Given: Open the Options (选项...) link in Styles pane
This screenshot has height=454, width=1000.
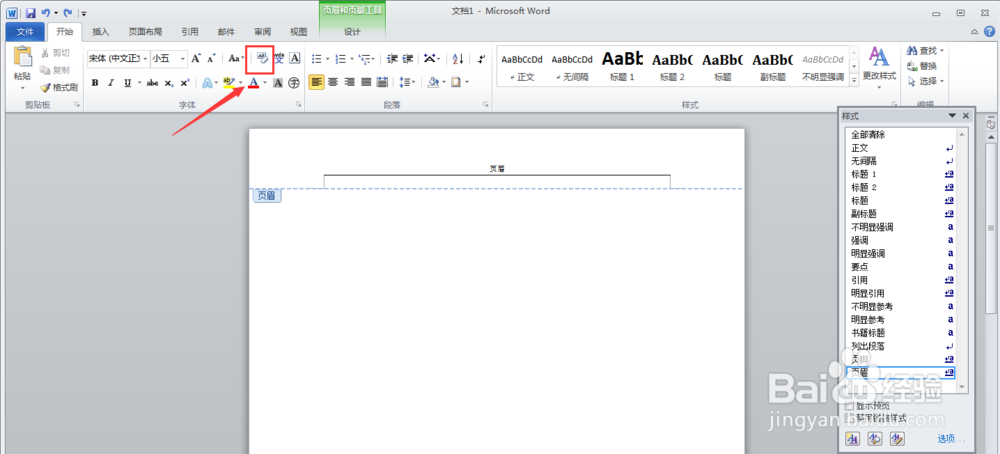Looking at the screenshot, I should tap(951, 439).
